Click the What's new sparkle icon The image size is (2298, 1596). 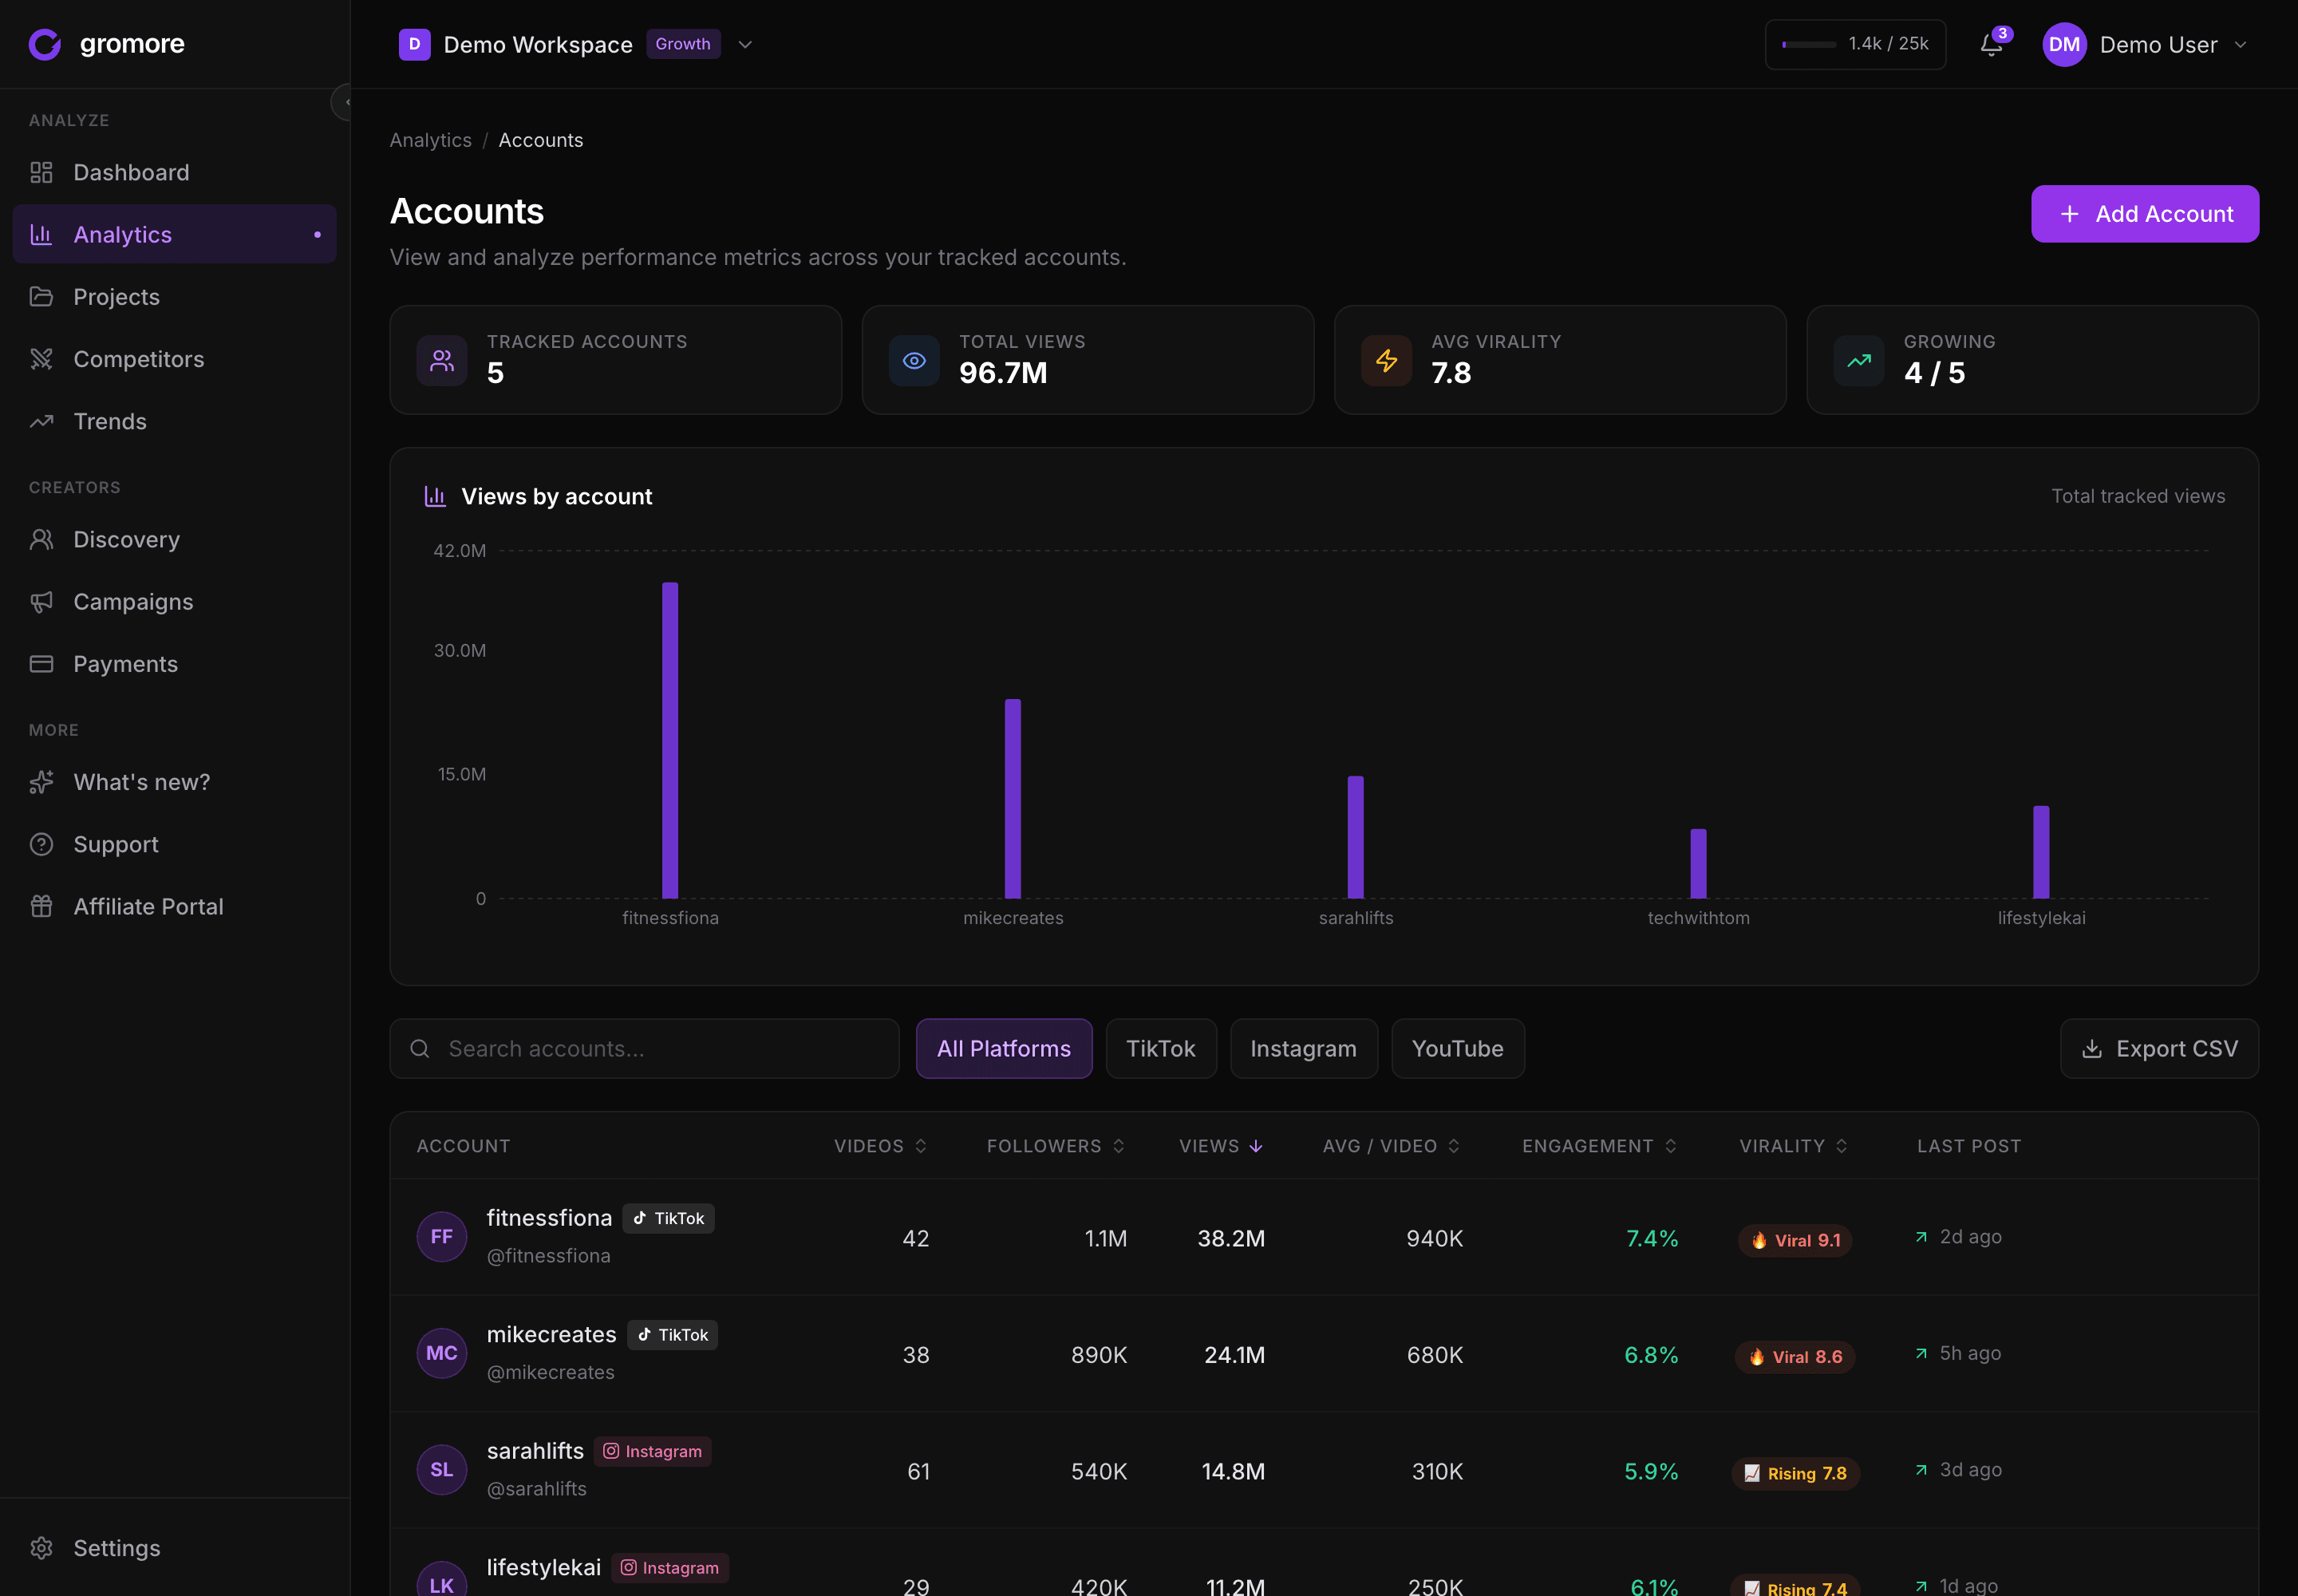coord(41,782)
